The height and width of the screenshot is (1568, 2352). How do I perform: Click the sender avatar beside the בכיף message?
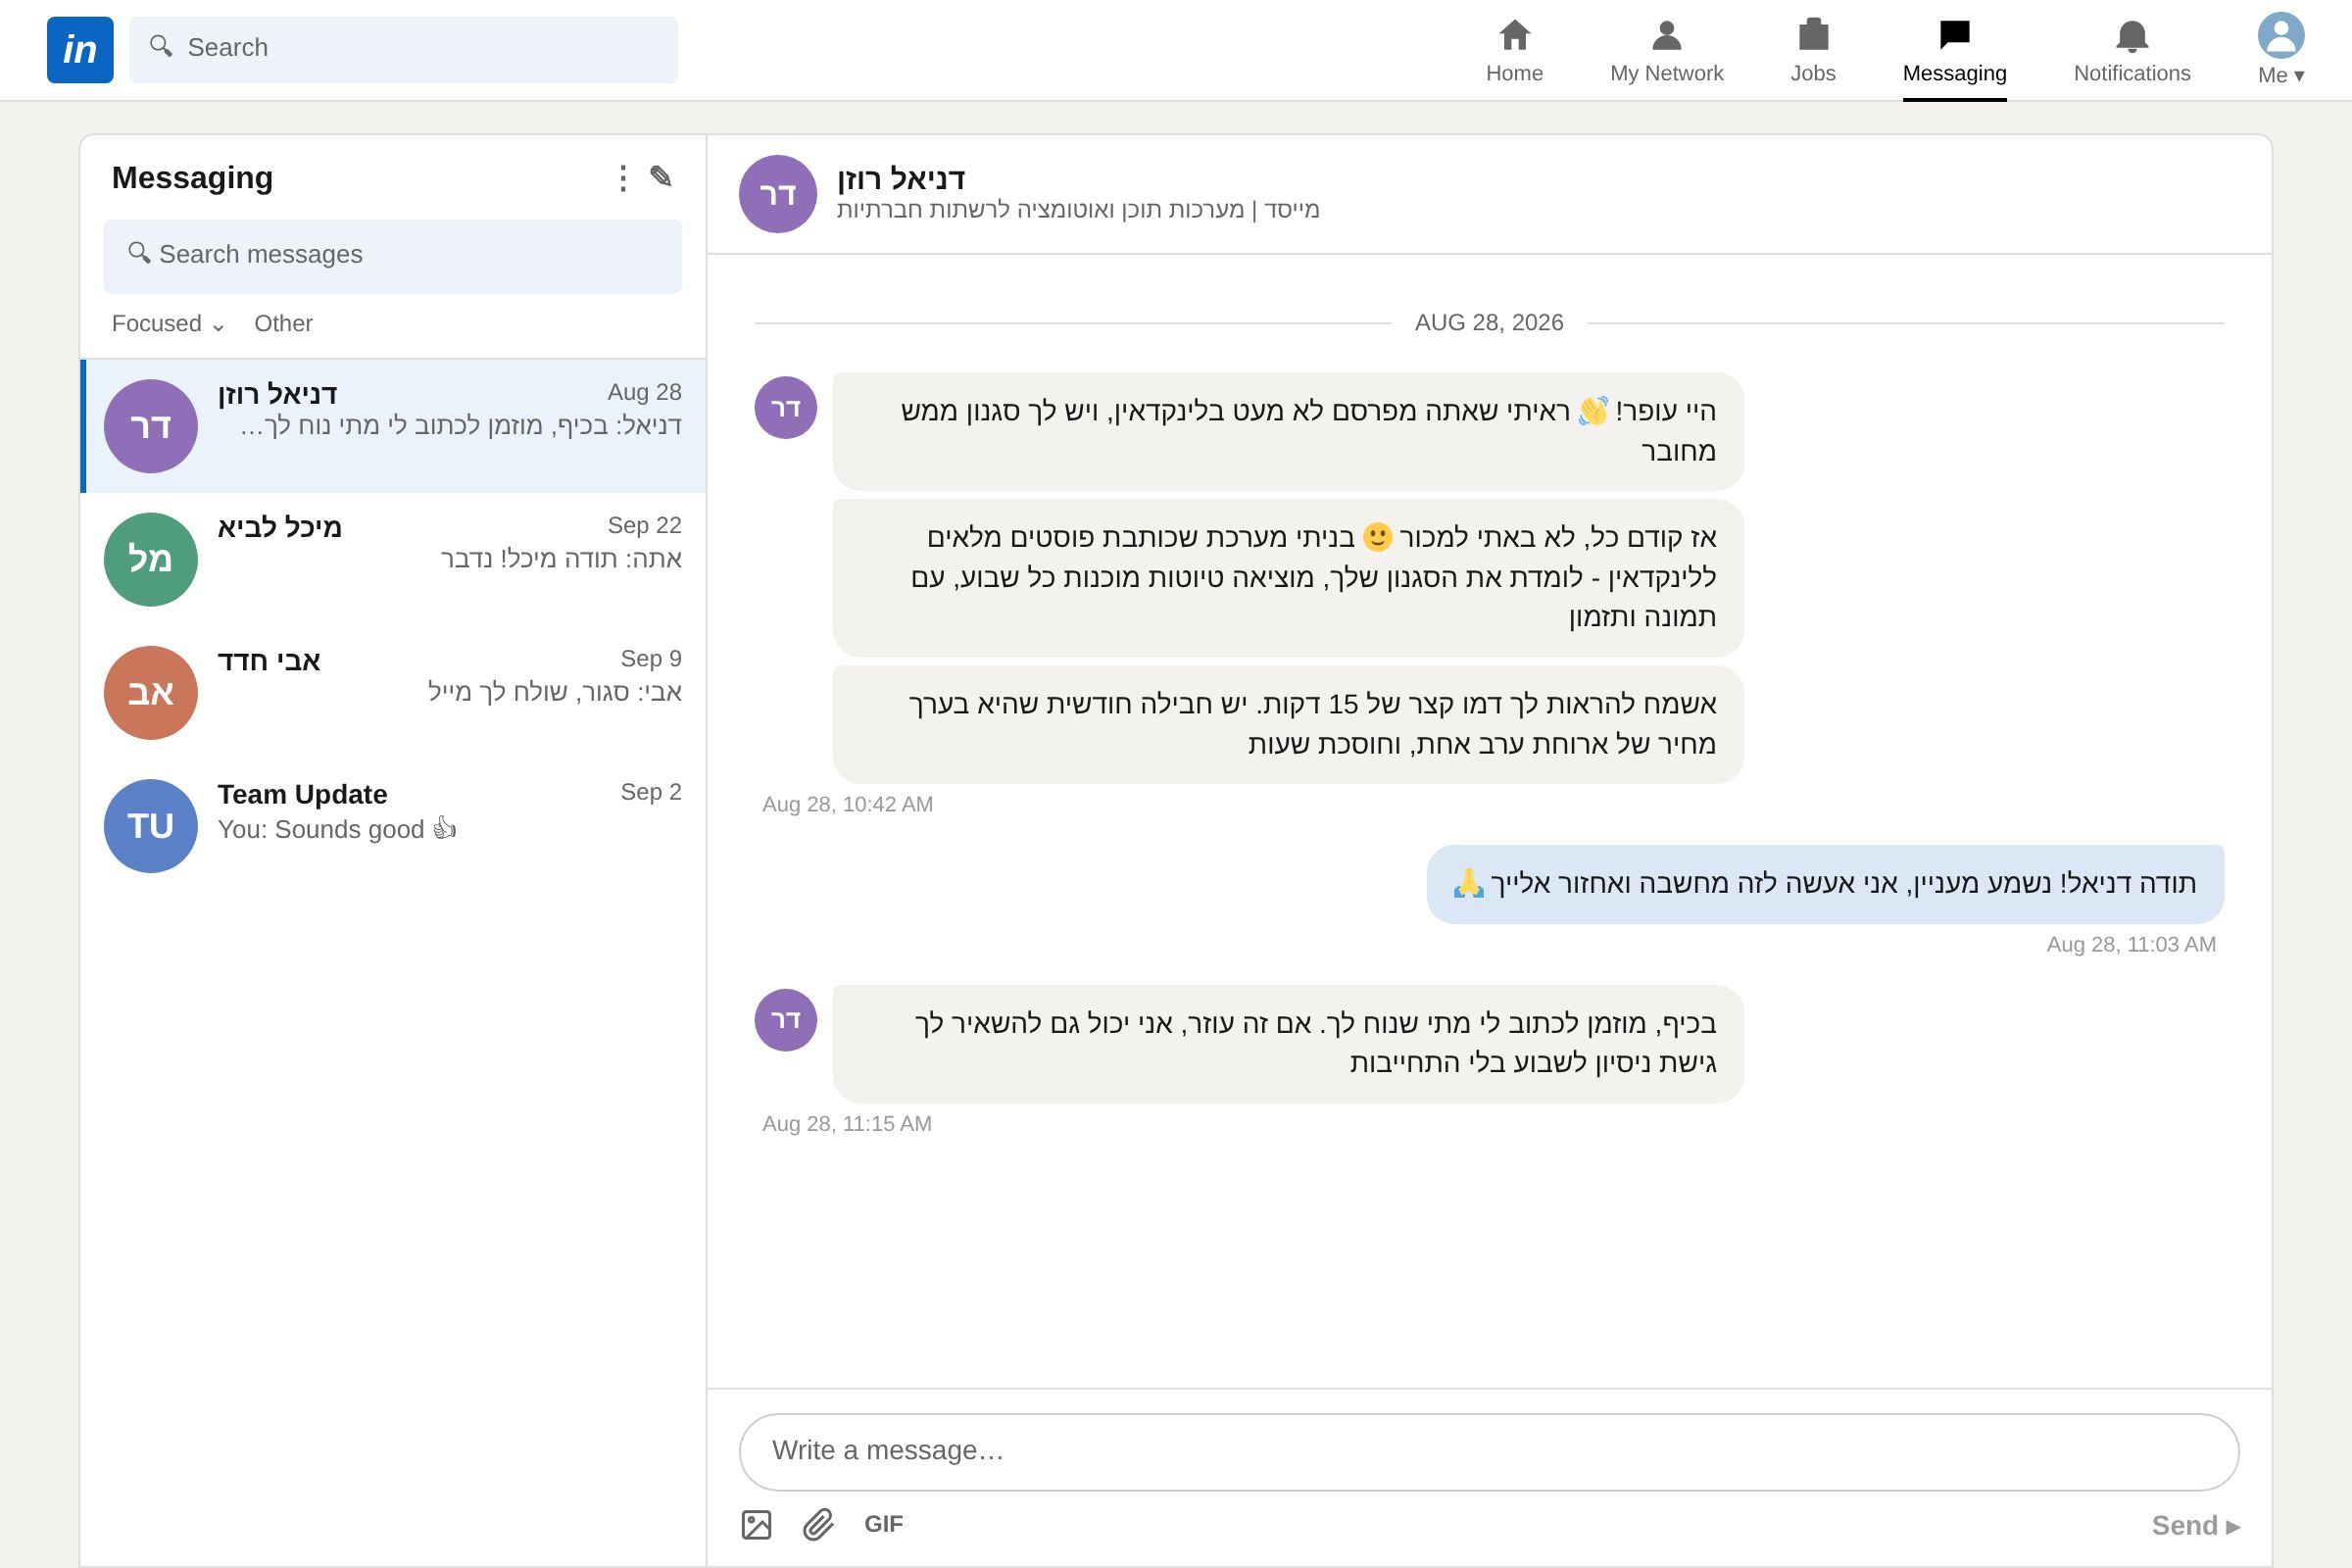(x=786, y=1020)
